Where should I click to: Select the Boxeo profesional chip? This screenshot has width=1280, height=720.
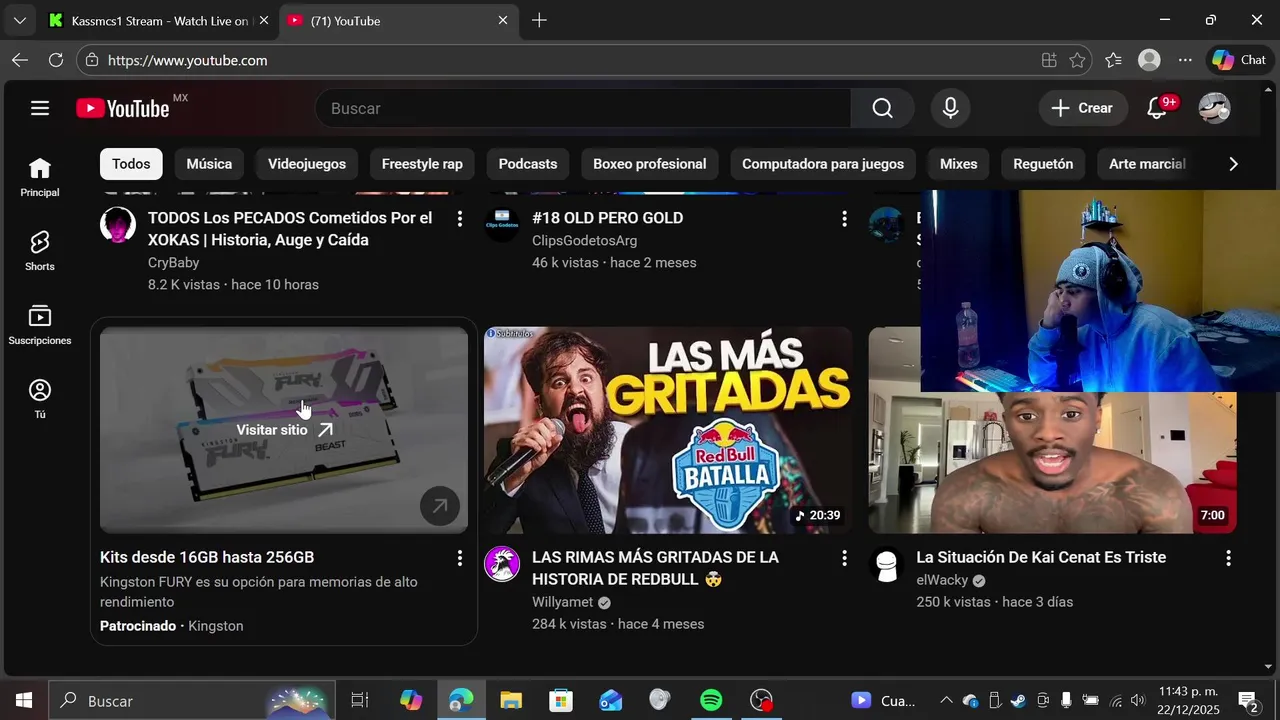[649, 164]
